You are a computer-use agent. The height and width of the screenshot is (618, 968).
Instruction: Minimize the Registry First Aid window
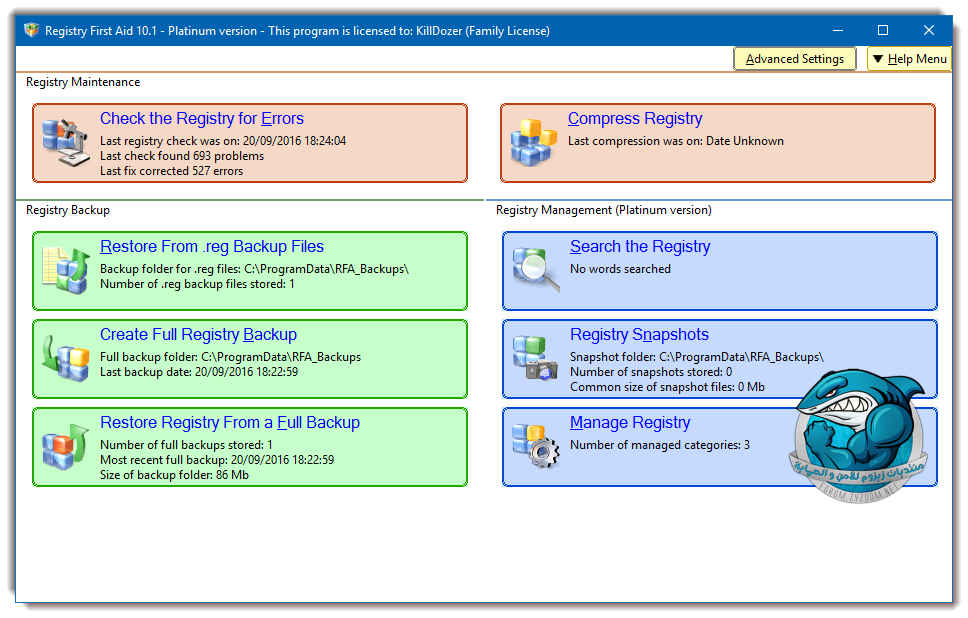click(838, 30)
